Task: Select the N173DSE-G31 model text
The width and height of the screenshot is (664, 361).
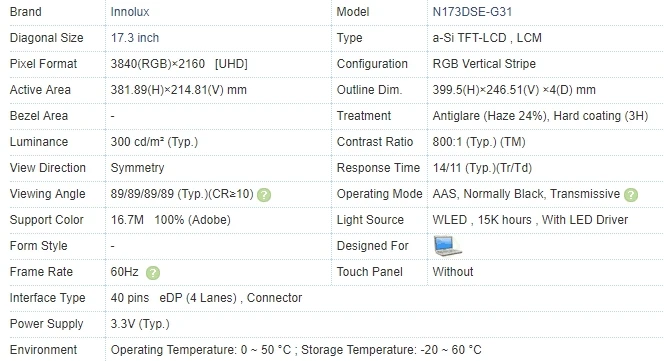Action: (x=472, y=12)
